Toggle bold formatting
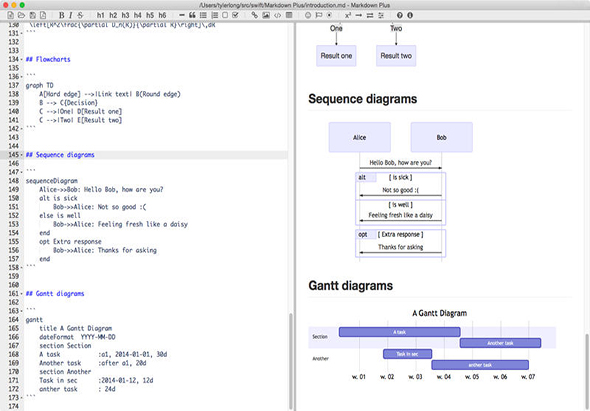 pos(61,15)
